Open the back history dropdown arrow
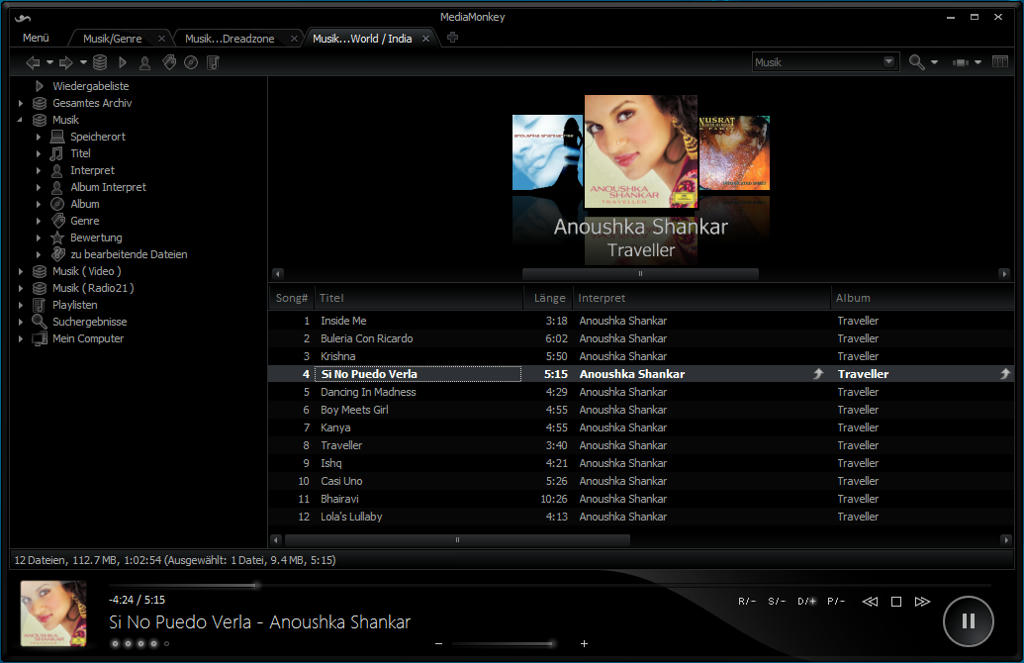Viewport: 1024px width, 663px height. point(49,63)
